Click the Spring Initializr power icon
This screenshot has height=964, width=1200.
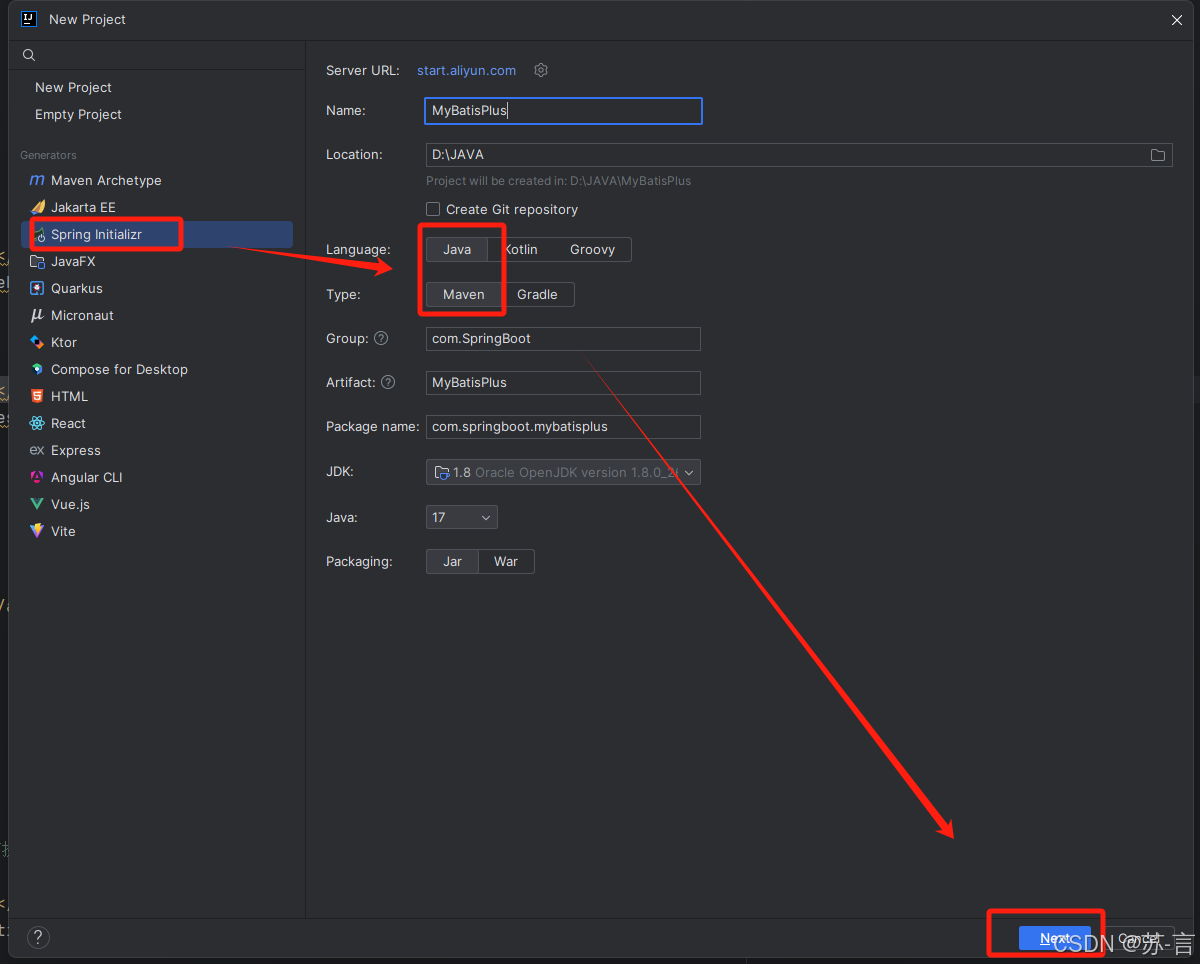point(41,235)
